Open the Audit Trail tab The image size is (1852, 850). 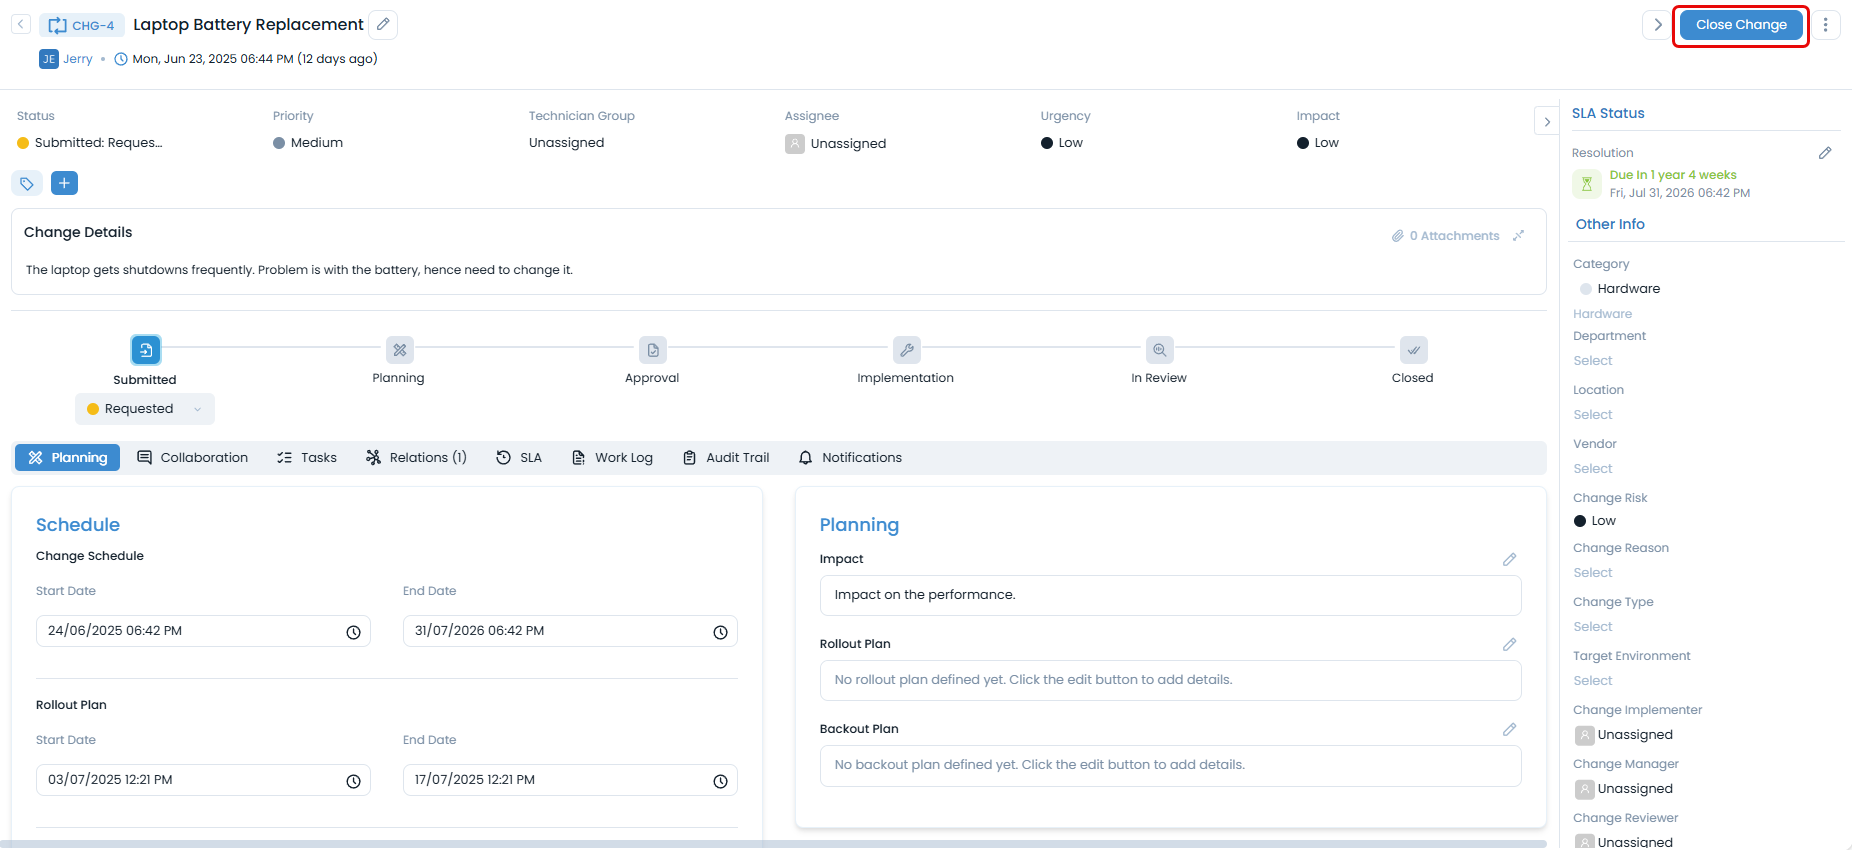pos(726,458)
